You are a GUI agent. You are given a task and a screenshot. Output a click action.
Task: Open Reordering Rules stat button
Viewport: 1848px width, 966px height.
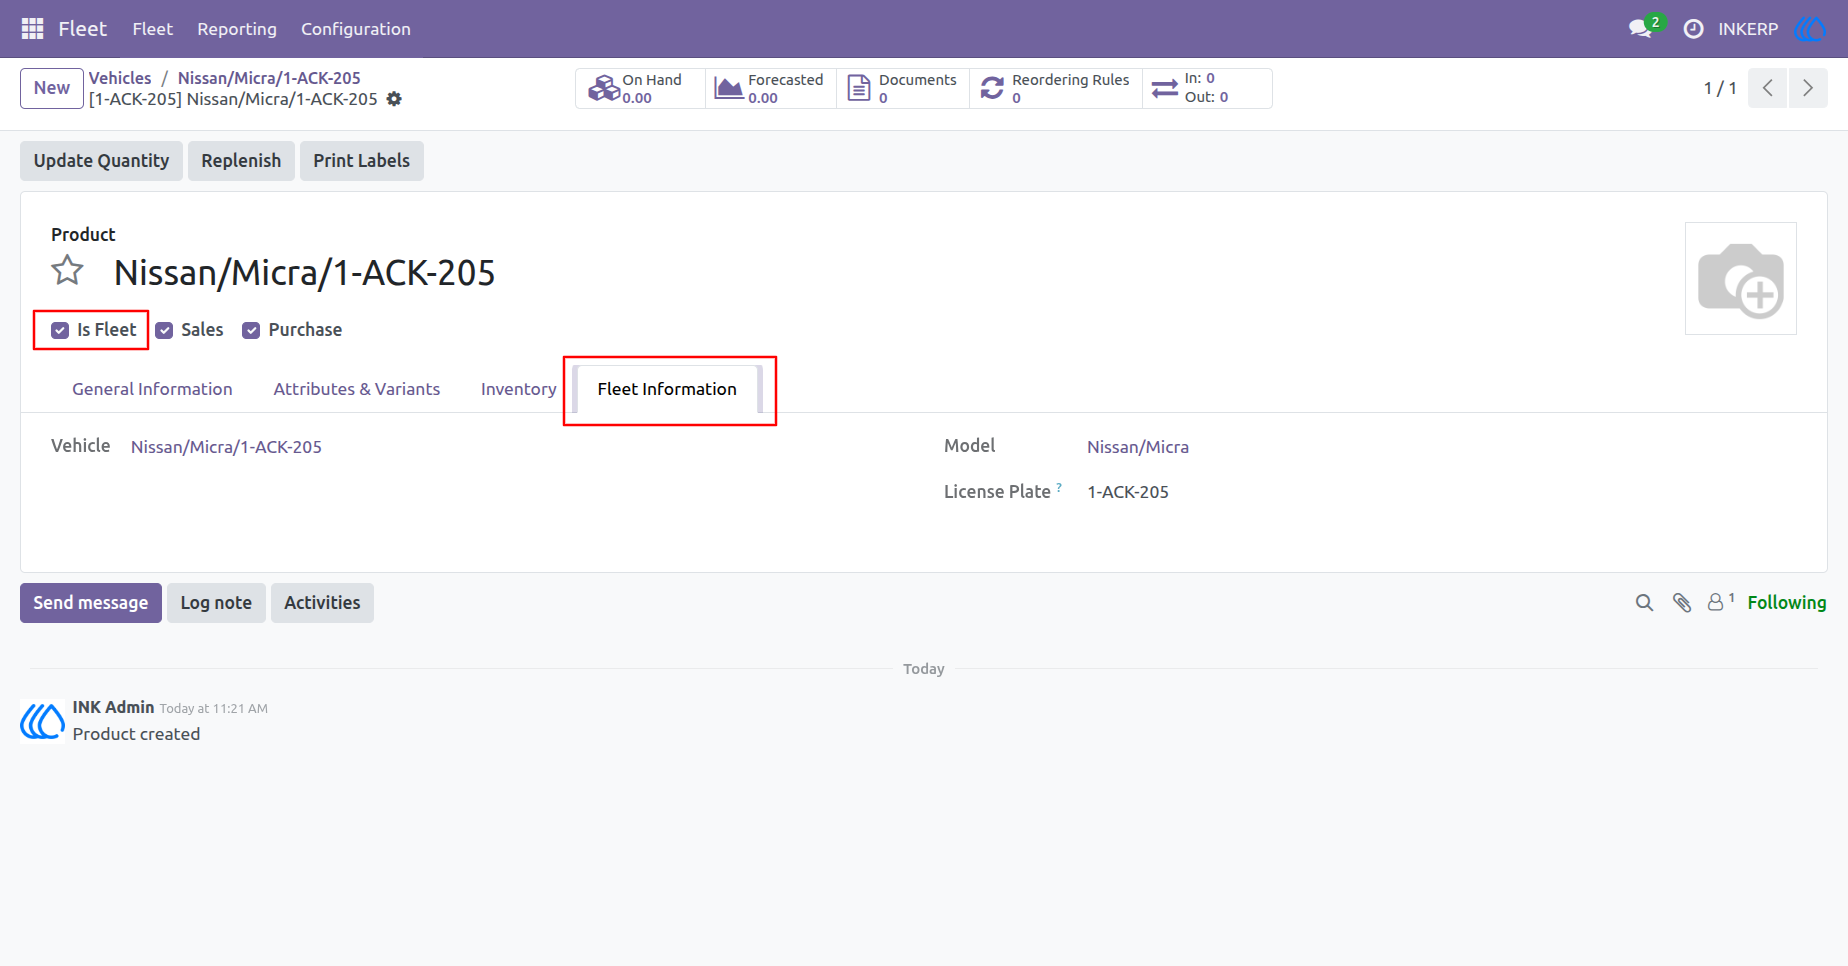pyautogui.click(x=1056, y=88)
